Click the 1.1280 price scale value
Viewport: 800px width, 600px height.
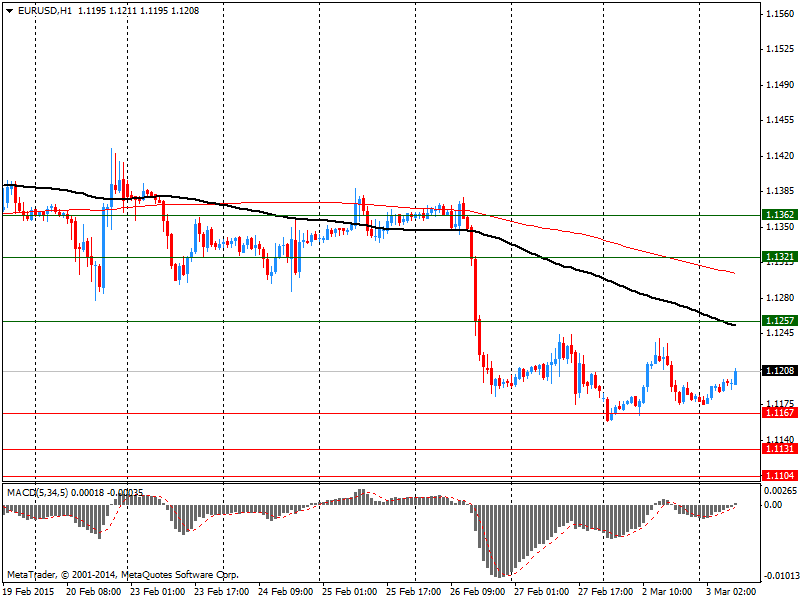pyautogui.click(x=781, y=297)
